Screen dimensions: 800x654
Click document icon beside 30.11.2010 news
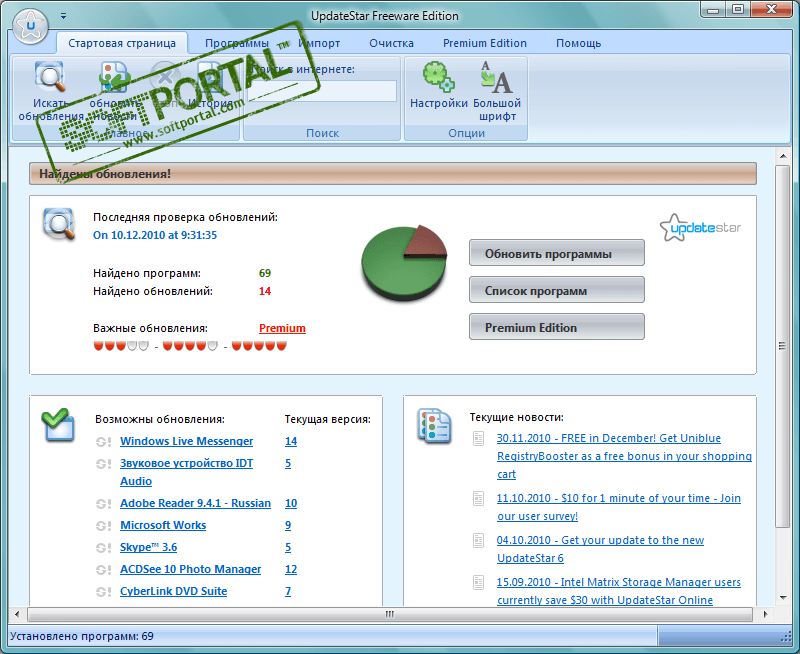point(479,439)
